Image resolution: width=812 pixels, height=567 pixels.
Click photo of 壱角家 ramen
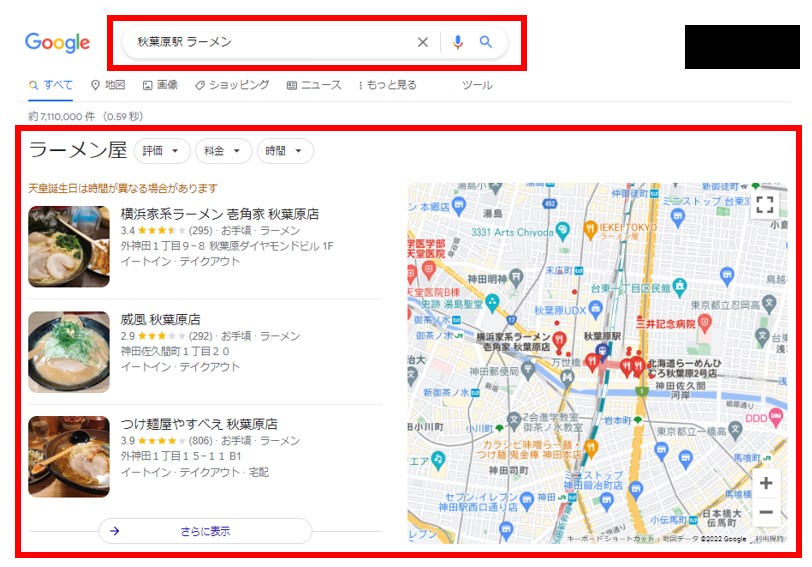click(x=69, y=246)
